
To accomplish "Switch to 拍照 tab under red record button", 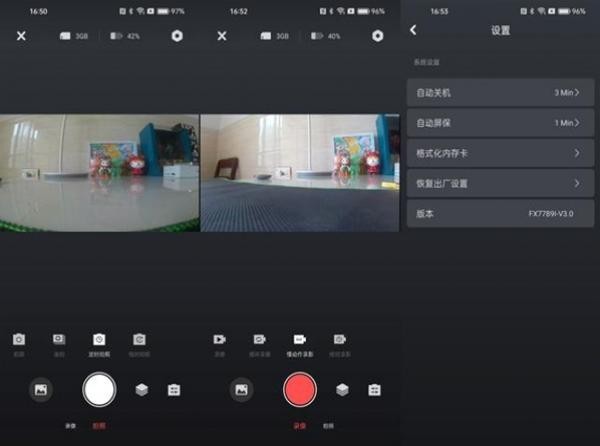I will [328, 425].
